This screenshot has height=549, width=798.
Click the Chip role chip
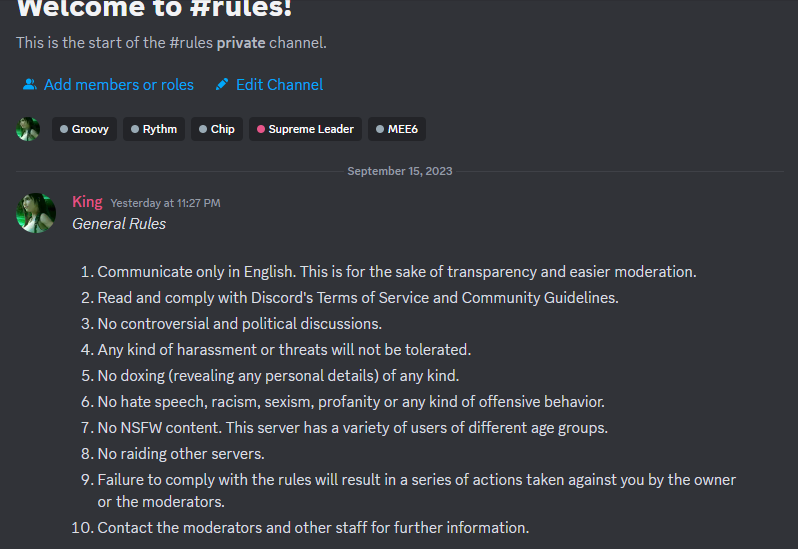pyautogui.click(x=217, y=129)
